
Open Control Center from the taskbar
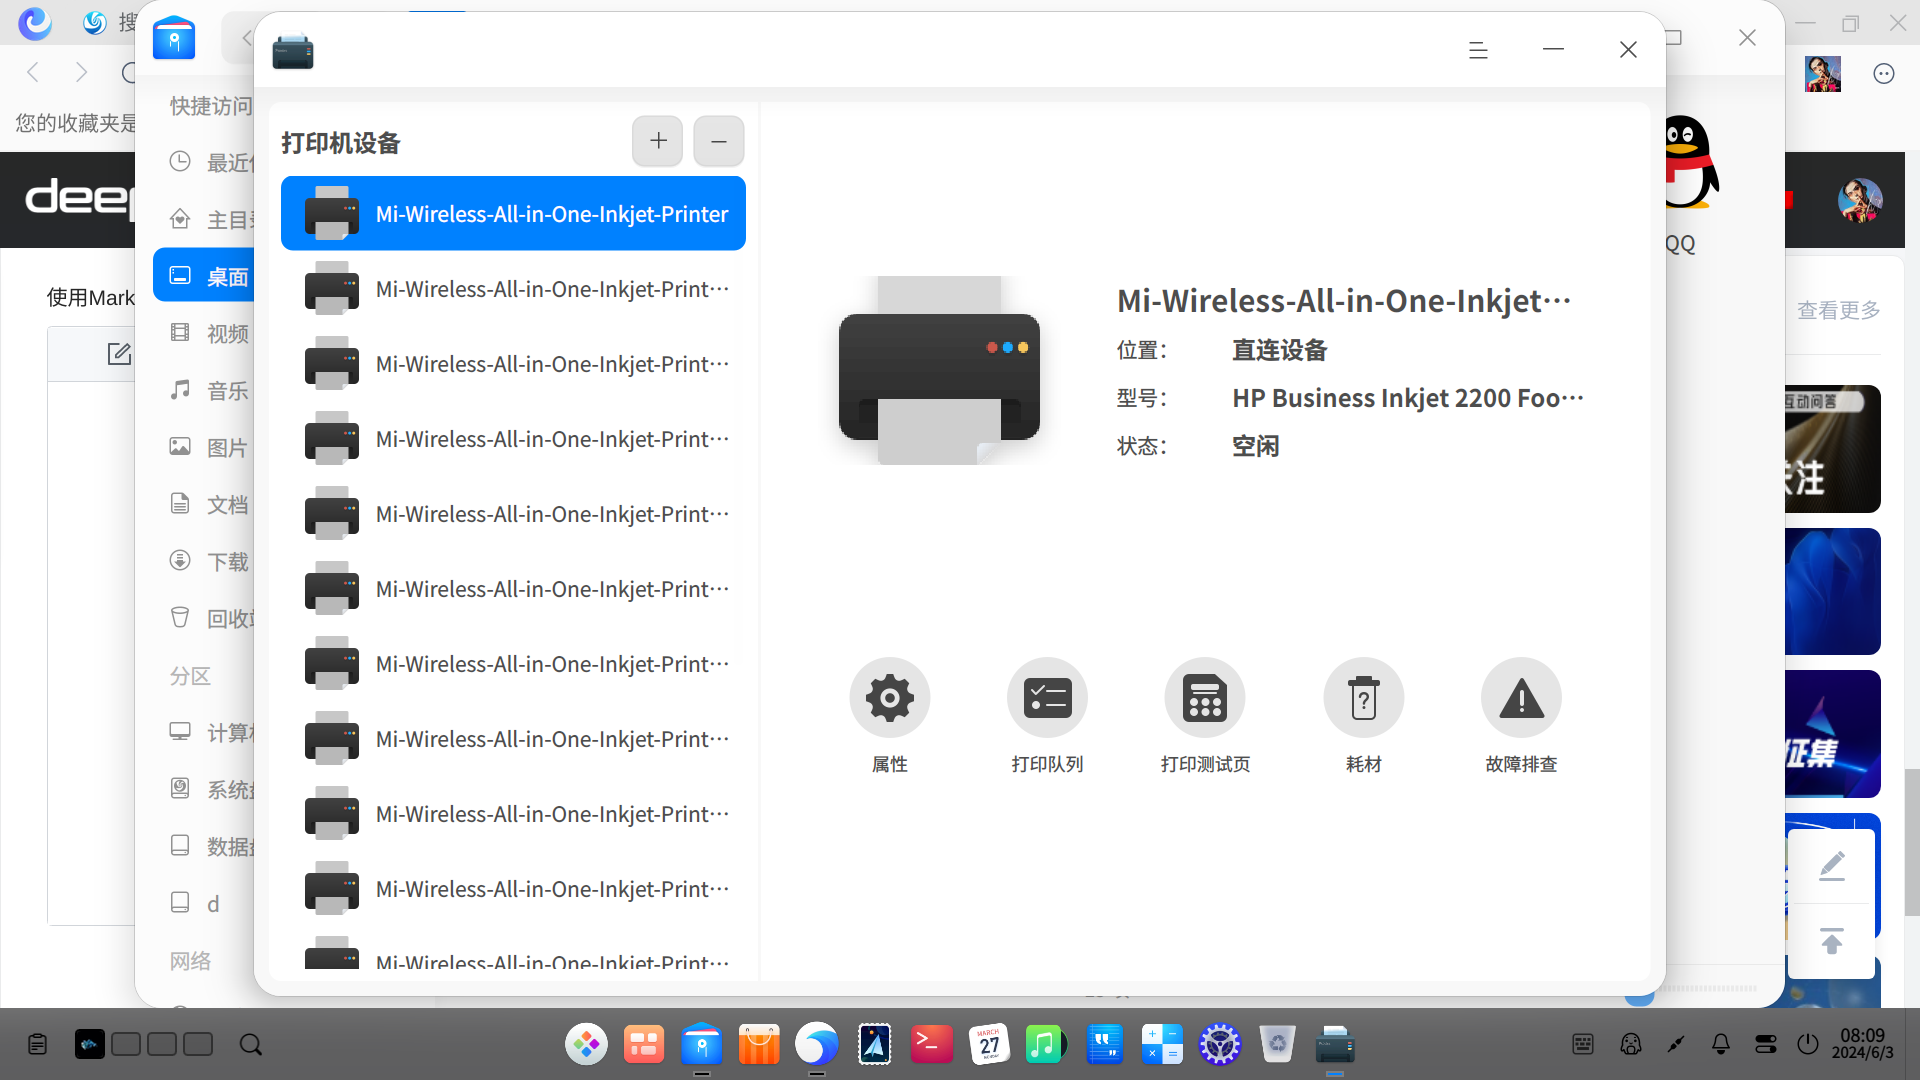pyautogui.click(x=1220, y=1043)
